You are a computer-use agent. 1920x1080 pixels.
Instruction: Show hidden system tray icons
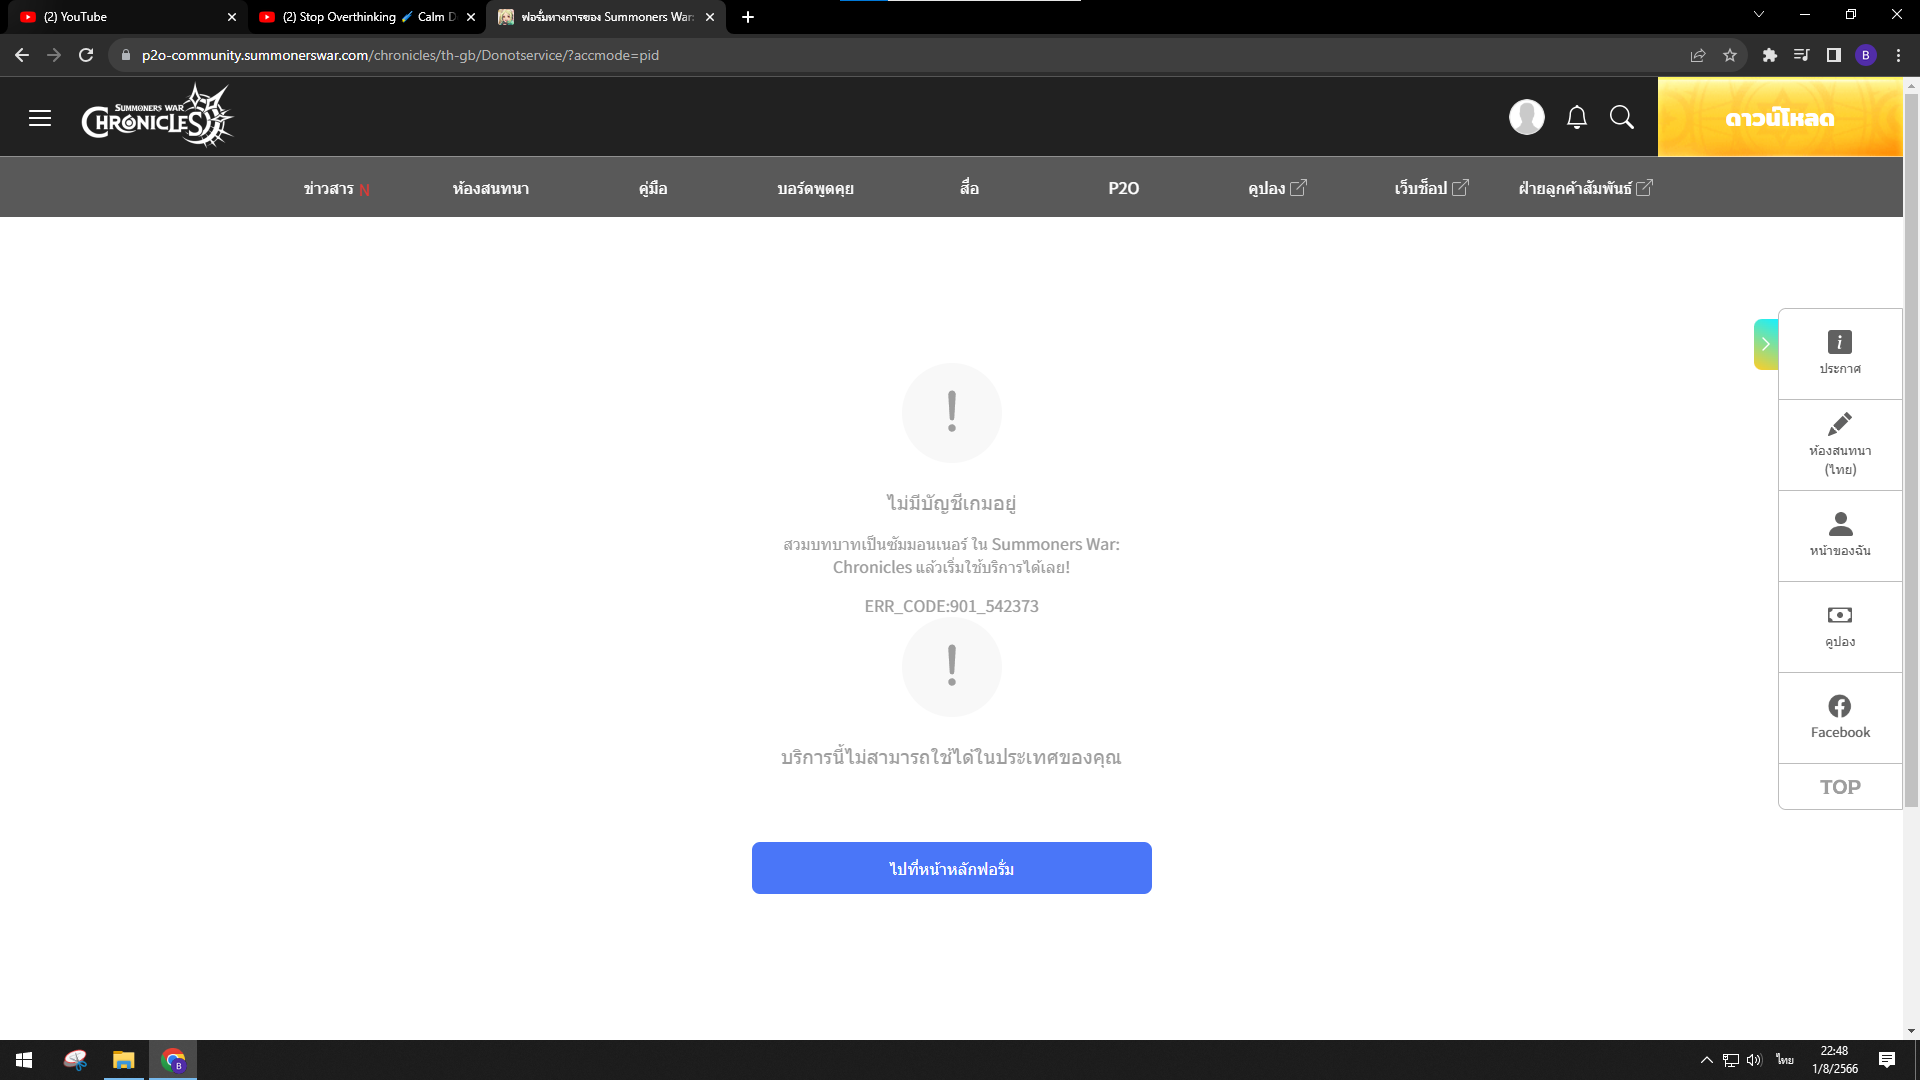pyautogui.click(x=1707, y=1060)
